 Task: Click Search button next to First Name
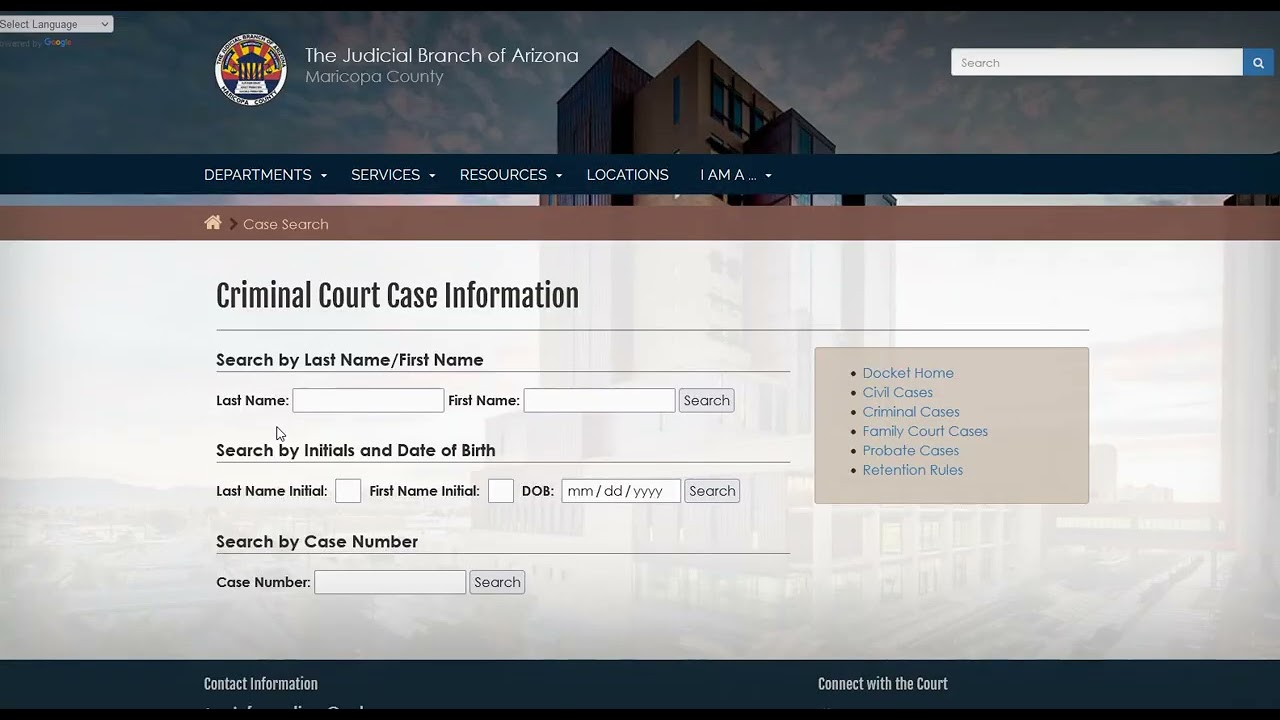pos(707,400)
